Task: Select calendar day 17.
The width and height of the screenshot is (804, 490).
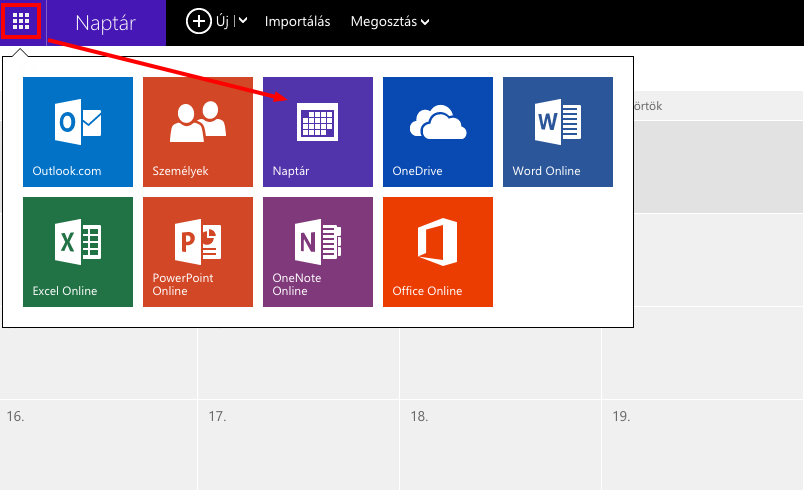Action: 298,444
